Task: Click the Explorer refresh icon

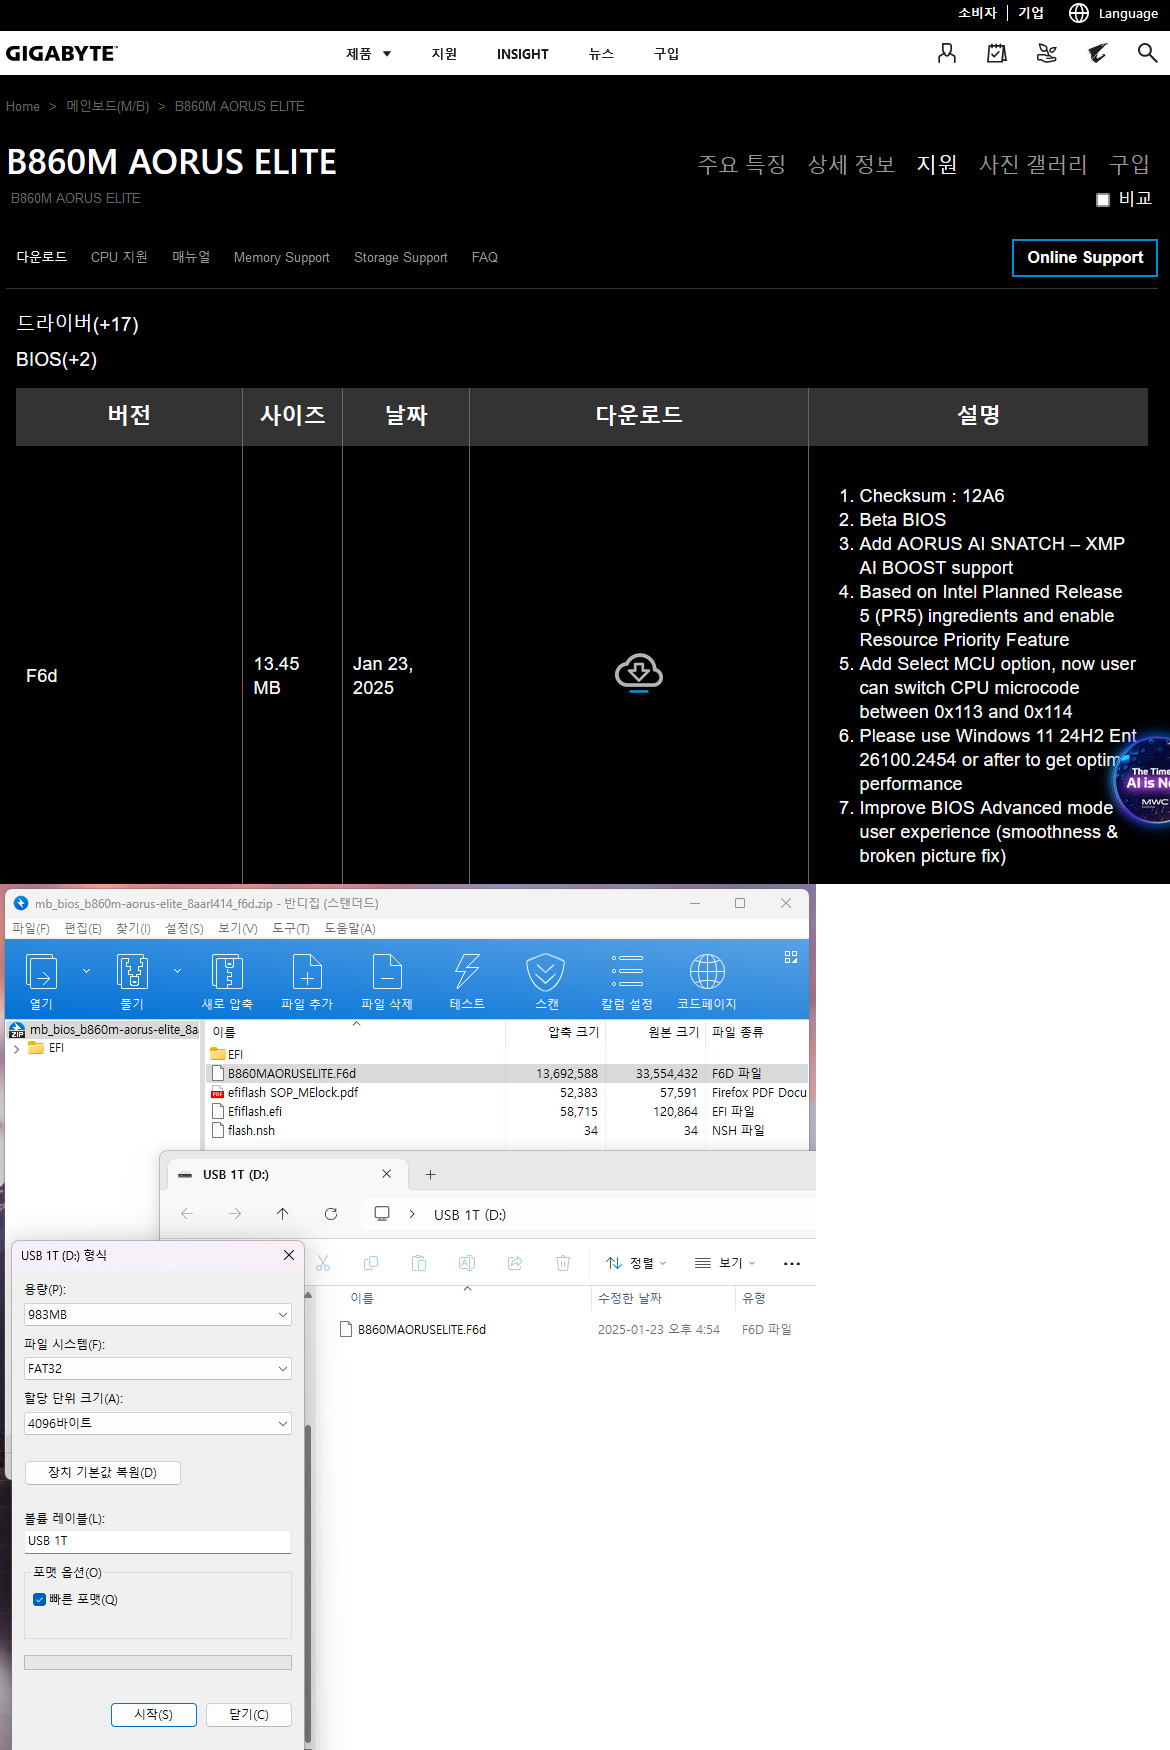Action: click(331, 1214)
